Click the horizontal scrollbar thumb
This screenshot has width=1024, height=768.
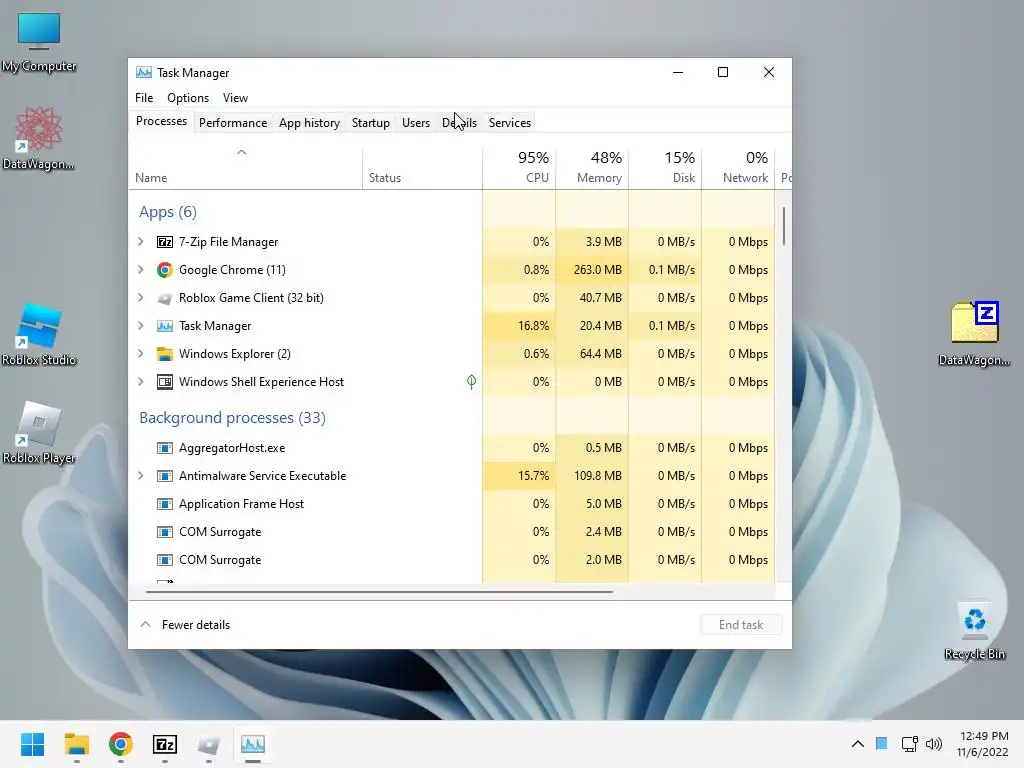click(x=379, y=592)
